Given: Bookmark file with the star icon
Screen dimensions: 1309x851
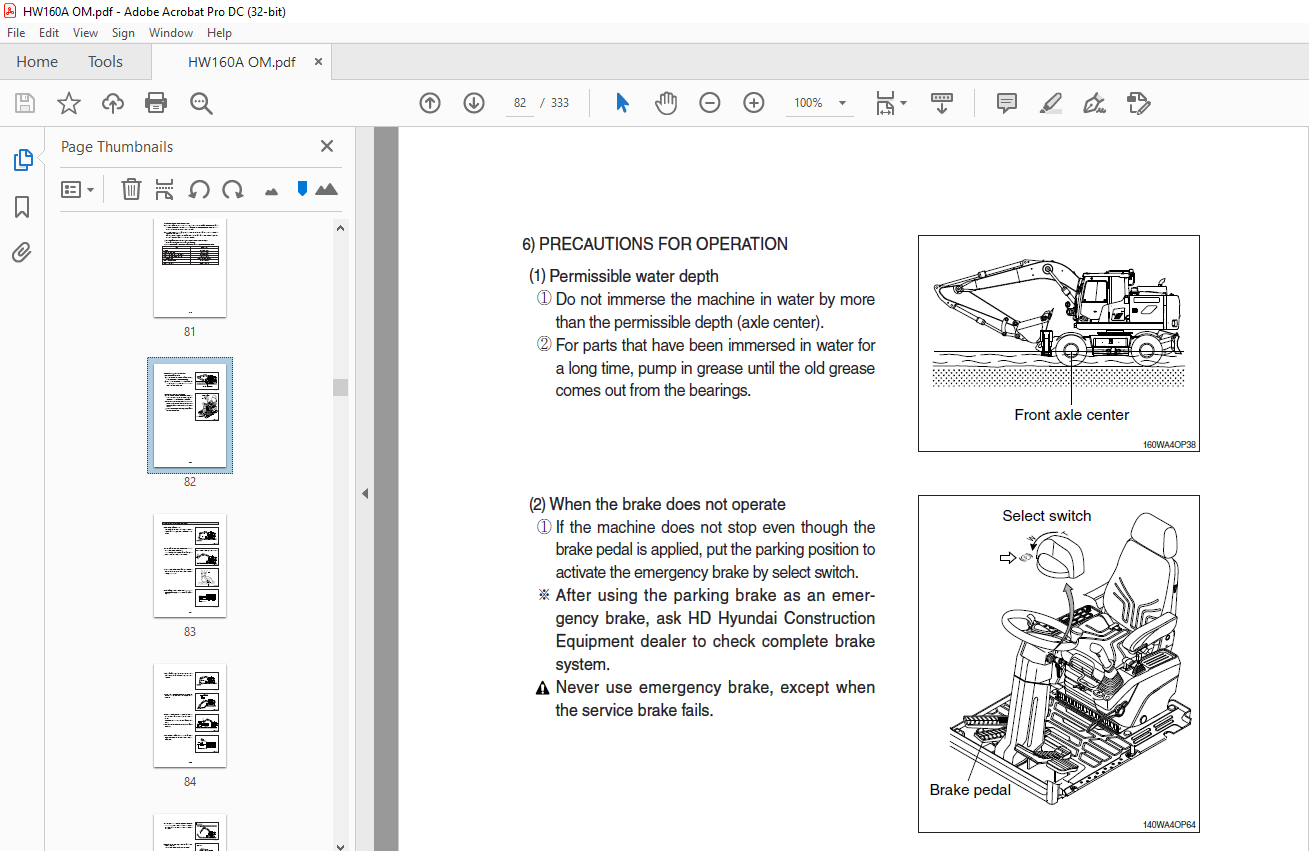Looking at the screenshot, I should (x=69, y=103).
